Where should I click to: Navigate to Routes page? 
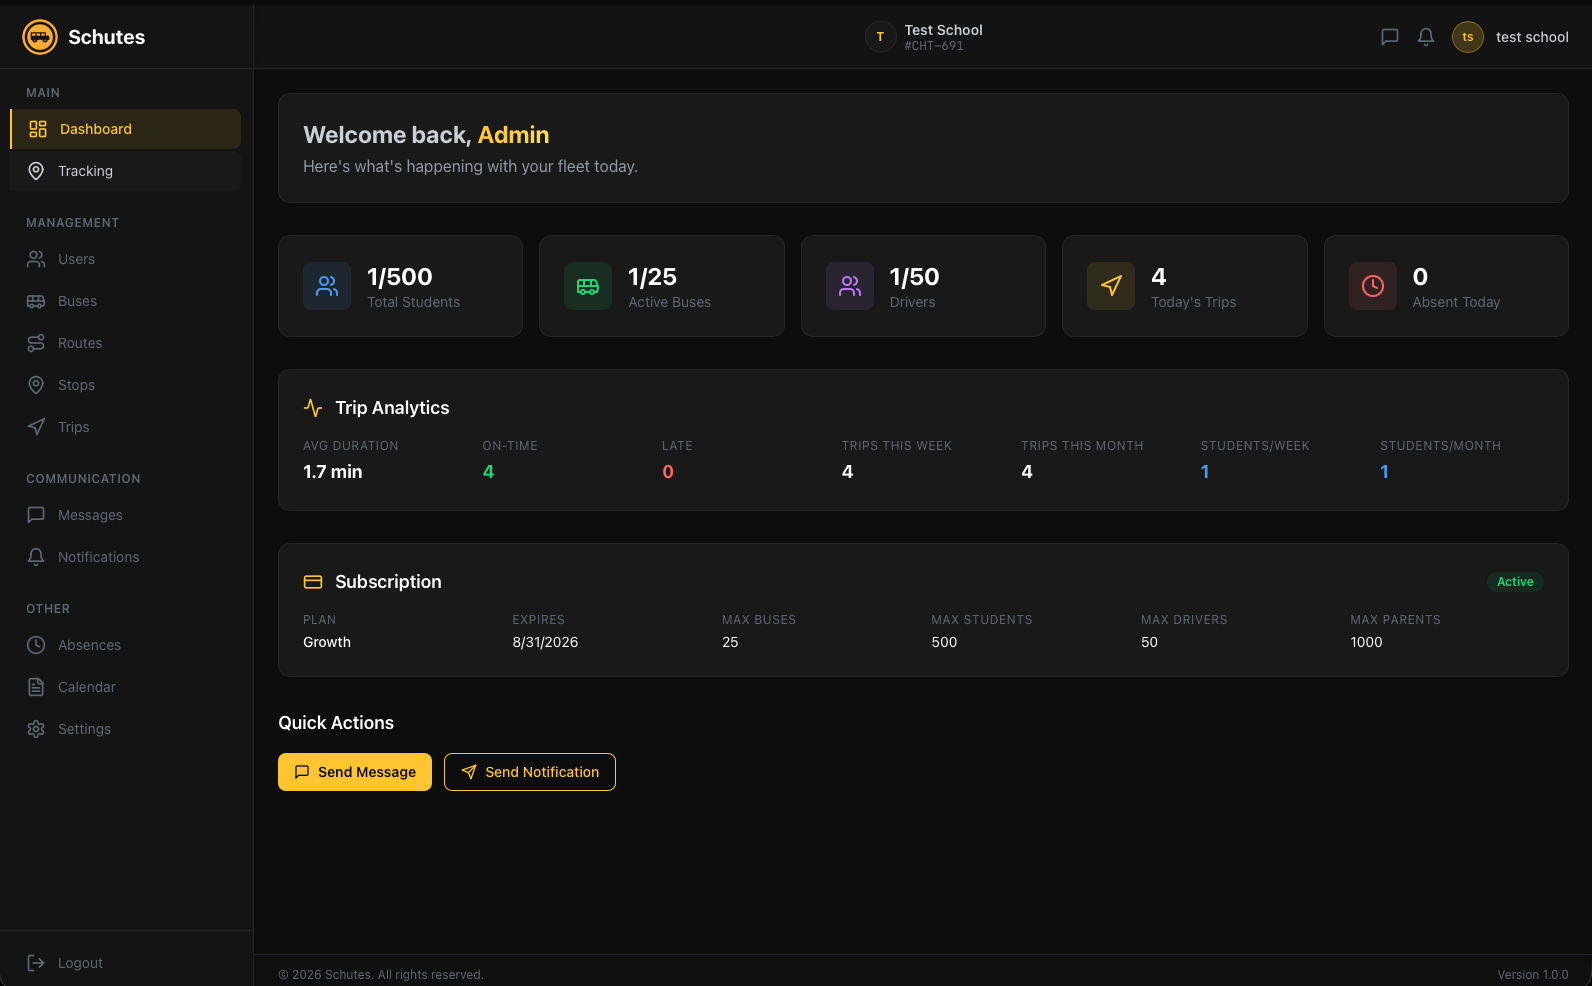[x=126, y=343]
